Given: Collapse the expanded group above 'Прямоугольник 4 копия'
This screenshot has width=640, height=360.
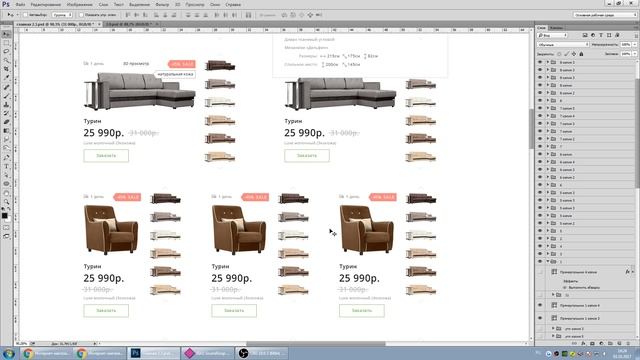Looking at the screenshot, I should 548,262.
